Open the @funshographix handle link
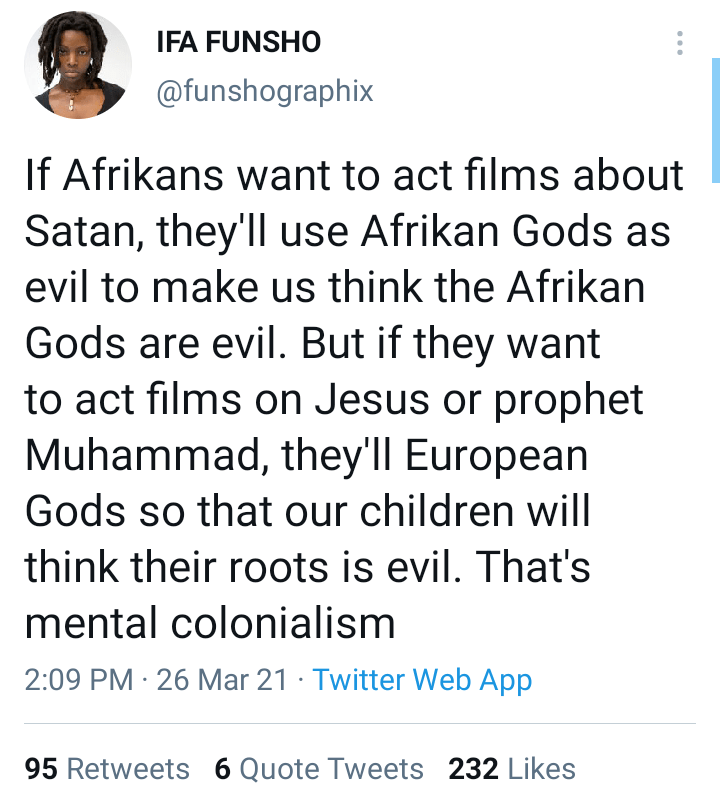 [264, 92]
